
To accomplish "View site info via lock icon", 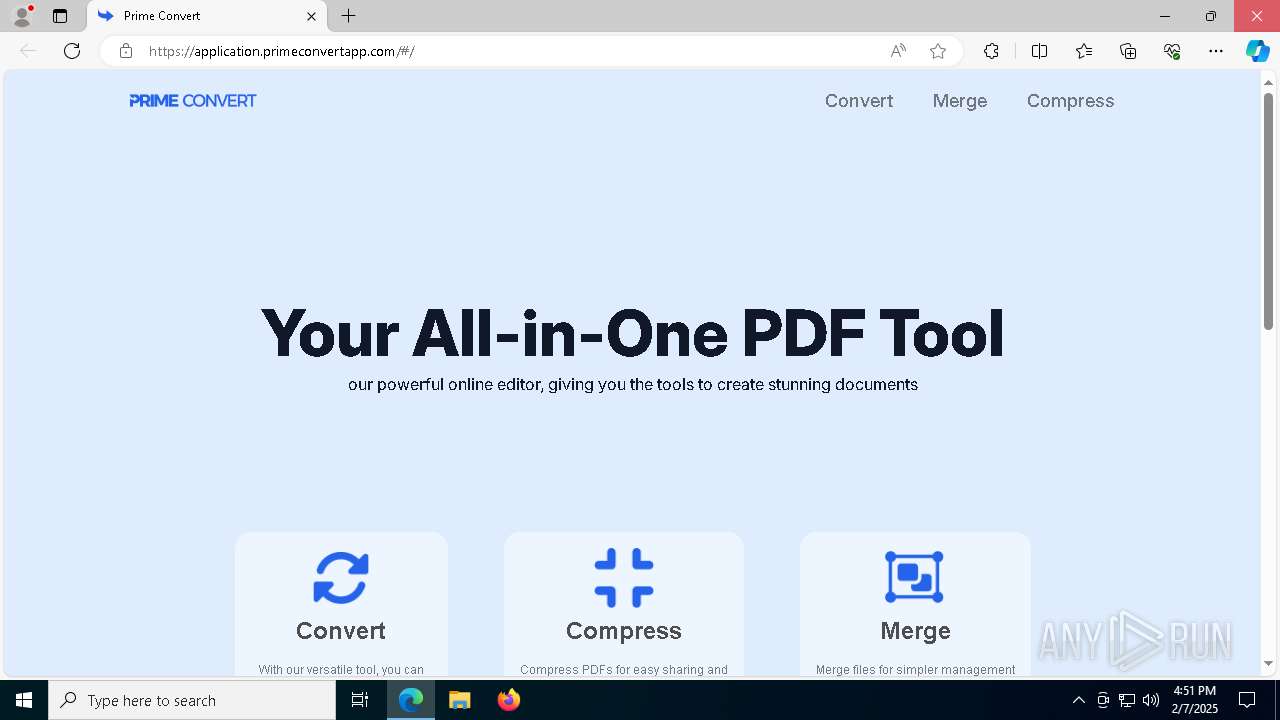I will point(126,51).
